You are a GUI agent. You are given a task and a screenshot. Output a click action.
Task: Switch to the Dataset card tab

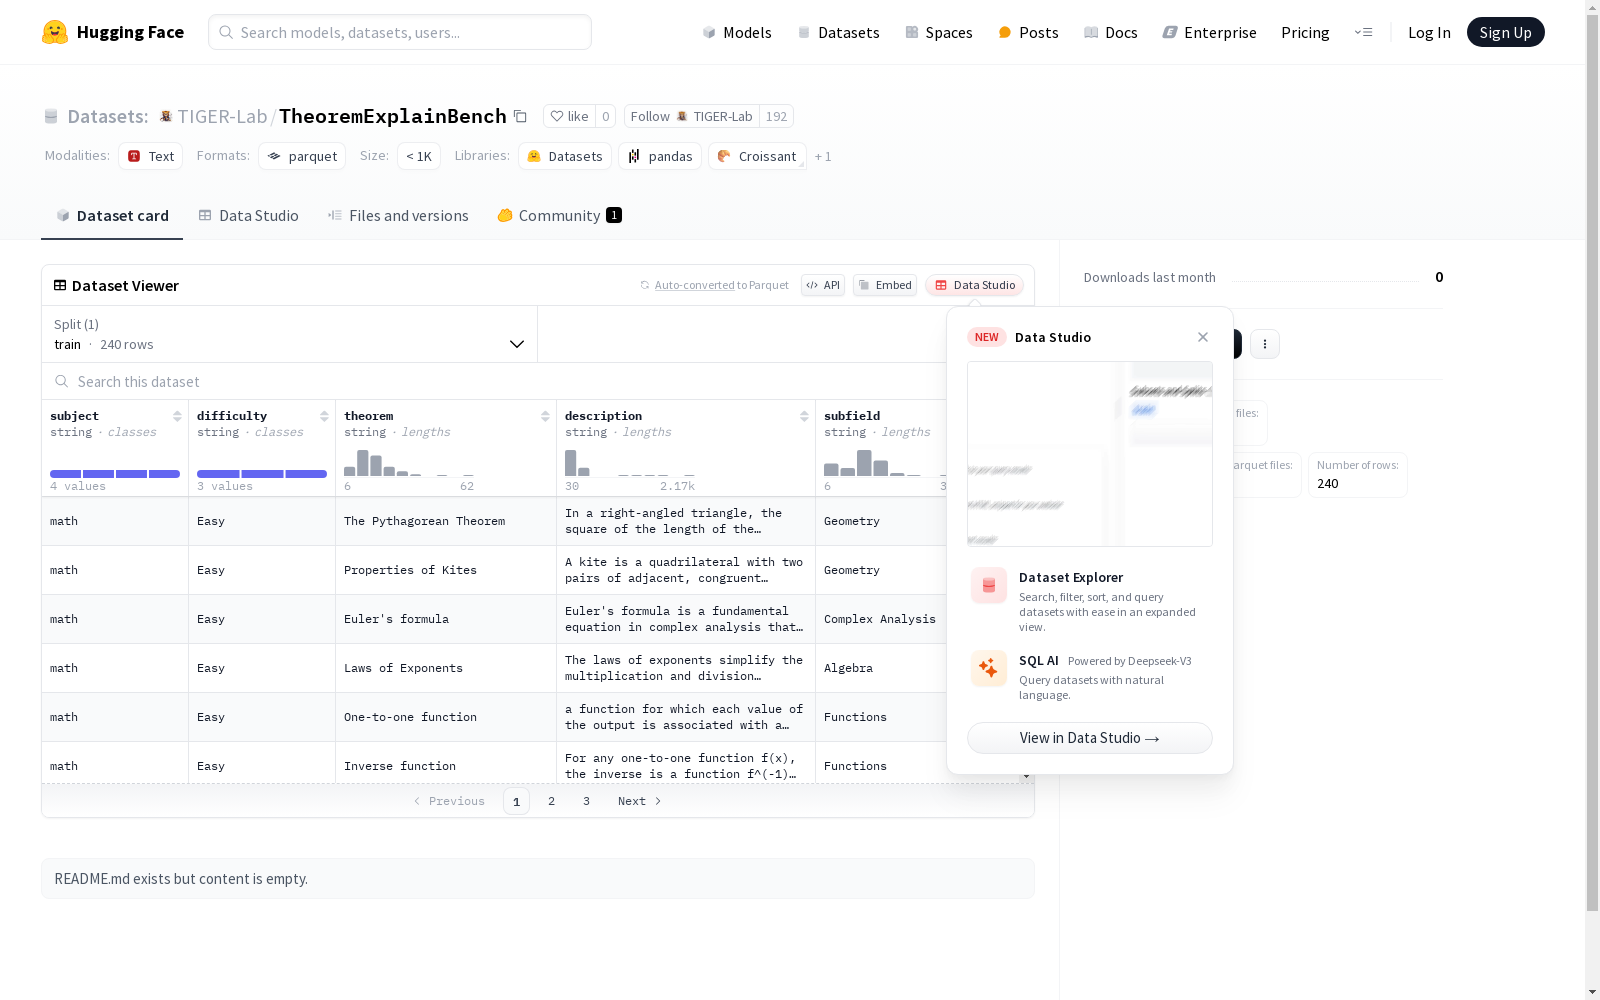pos(112,215)
